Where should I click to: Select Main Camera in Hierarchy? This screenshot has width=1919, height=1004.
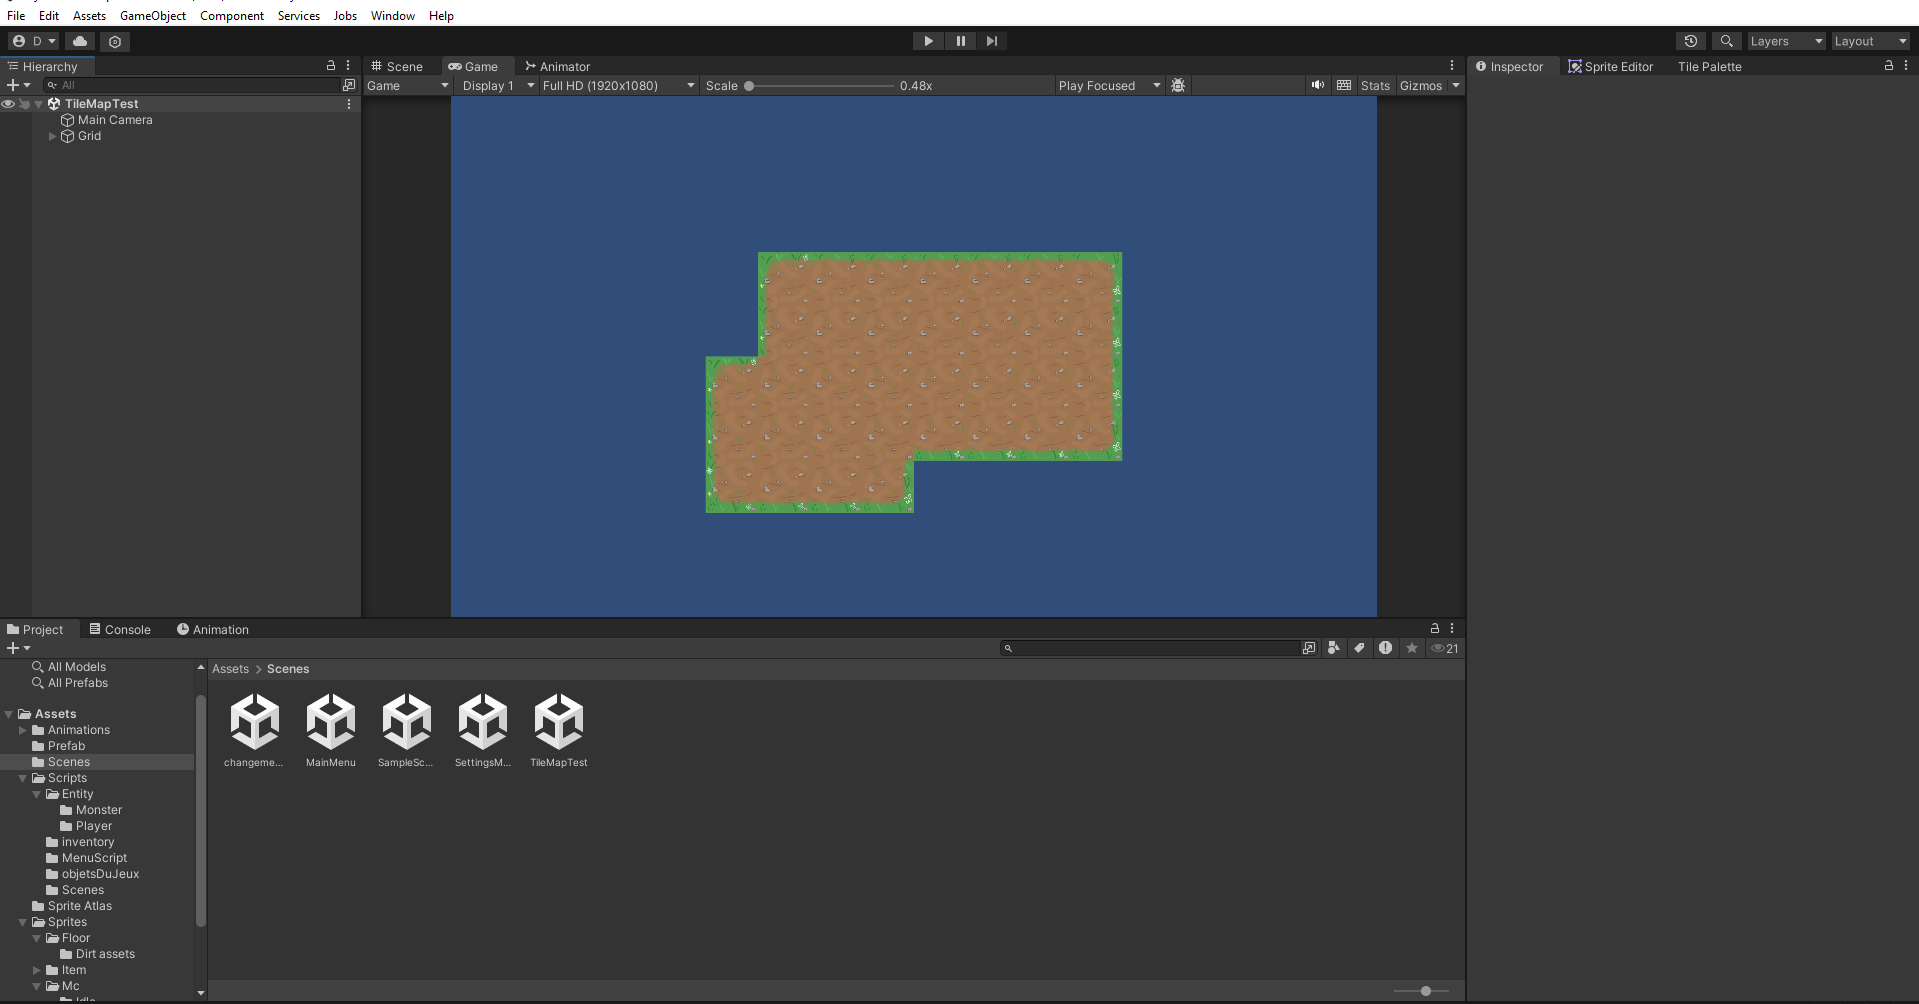[x=115, y=120]
